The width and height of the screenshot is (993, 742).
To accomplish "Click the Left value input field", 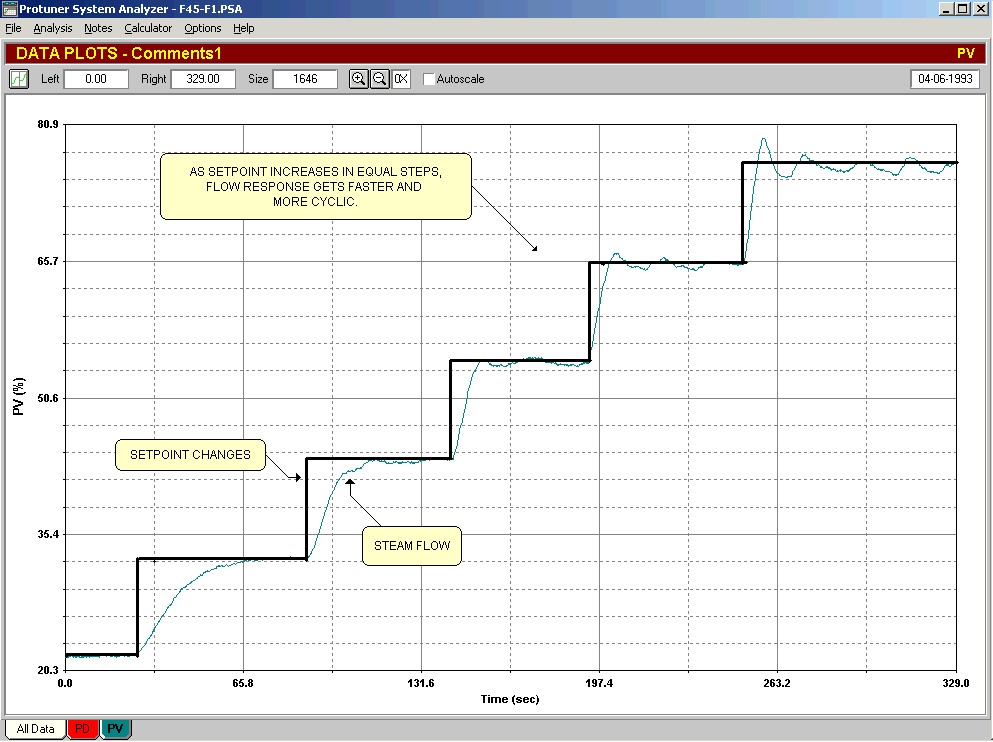I will click(96, 79).
